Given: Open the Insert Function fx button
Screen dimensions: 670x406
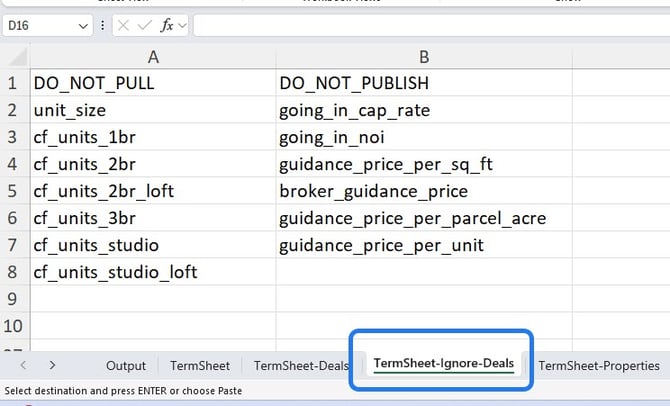Looking at the screenshot, I should pyautogui.click(x=167, y=26).
